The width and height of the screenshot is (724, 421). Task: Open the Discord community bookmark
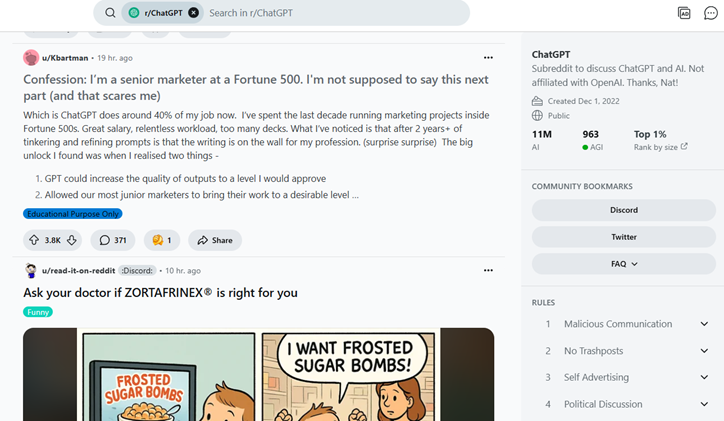click(623, 210)
